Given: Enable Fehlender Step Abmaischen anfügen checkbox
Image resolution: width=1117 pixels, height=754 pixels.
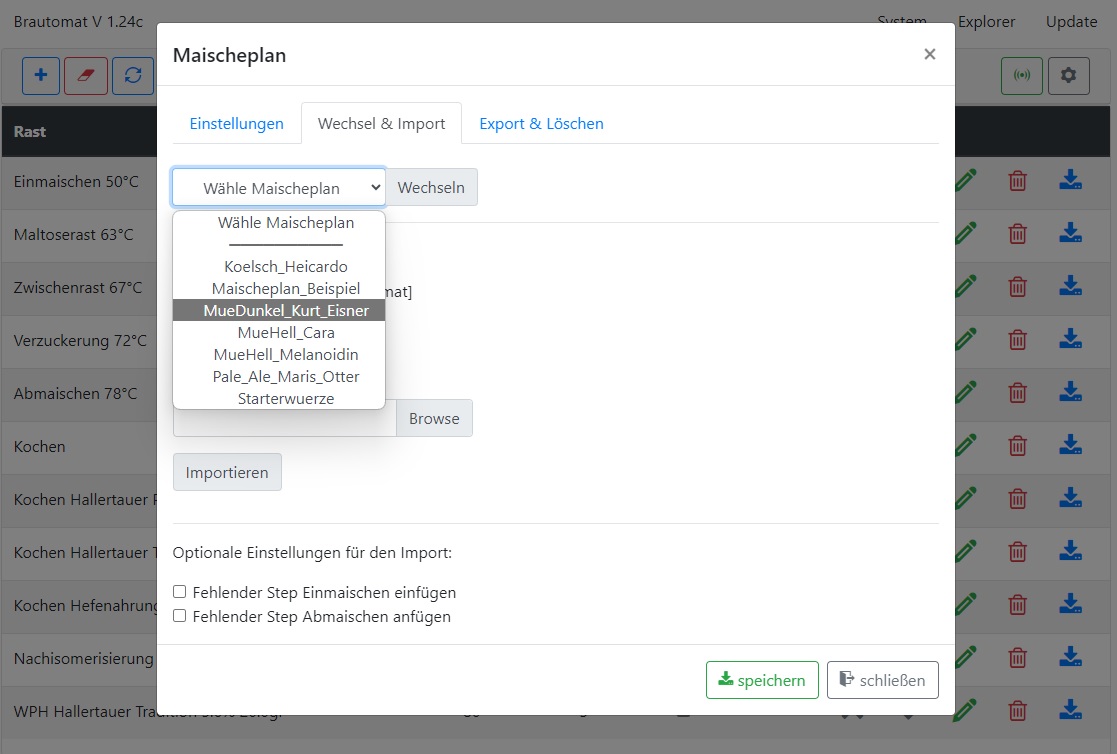Looking at the screenshot, I should [180, 616].
